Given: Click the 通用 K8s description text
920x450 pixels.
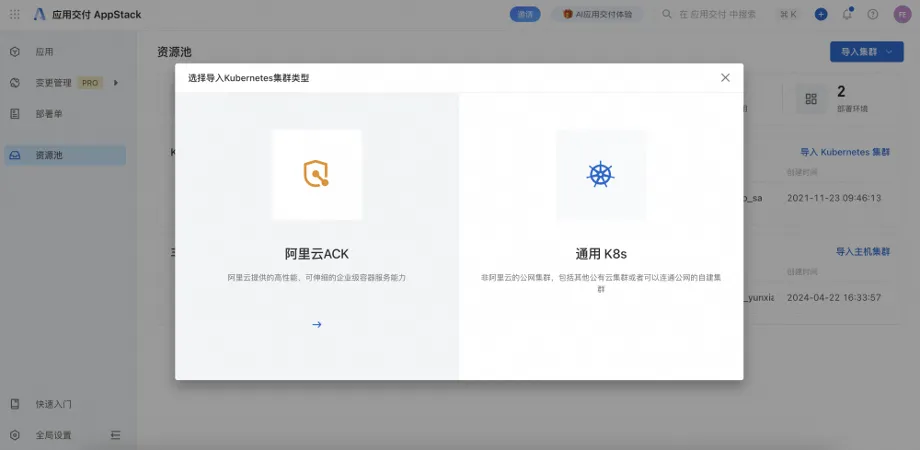Looking at the screenshot, I should 601,283.
